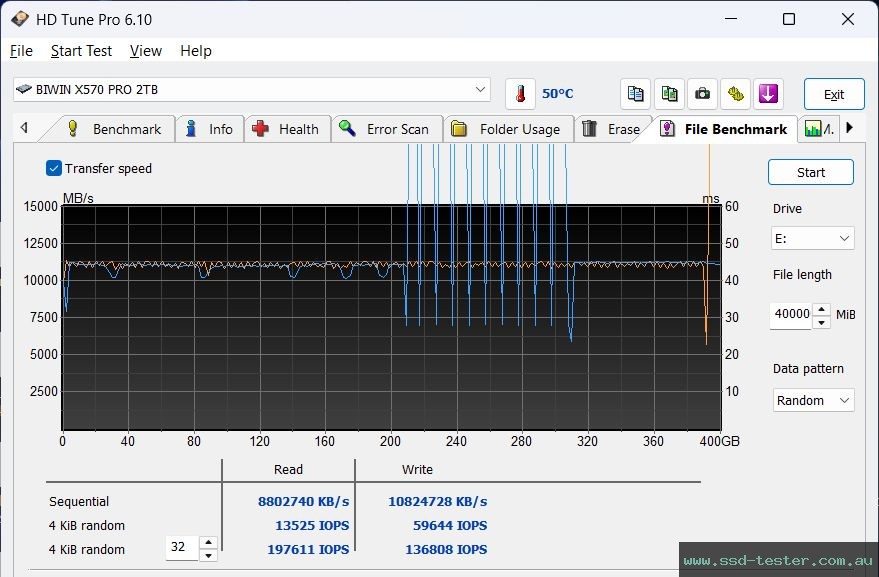879x577 pixels.
Task: Click the copy image to clipboard icon
Action: (x=668, y=93)
